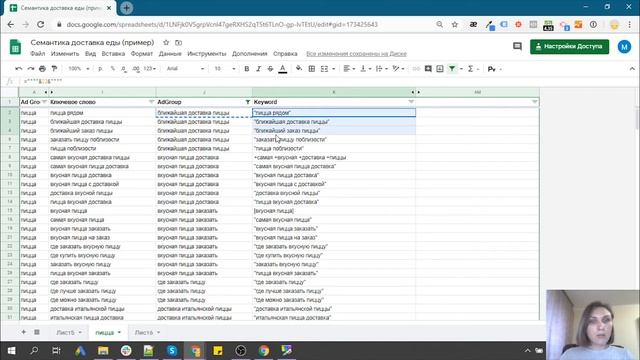Open the Инструменты menu
This screenshot has width=640, height=360.
[207, 53]
